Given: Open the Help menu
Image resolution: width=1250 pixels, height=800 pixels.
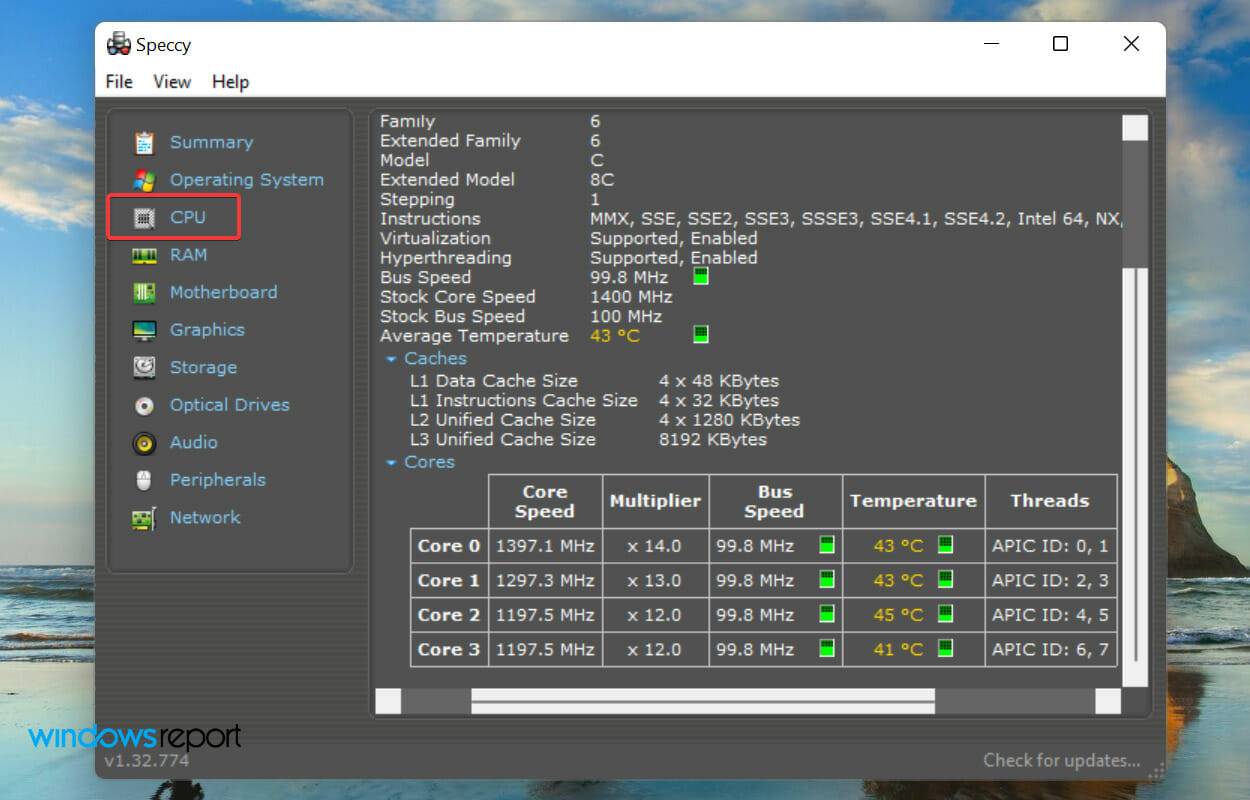Looking at the screenshot, I should 230,82.
